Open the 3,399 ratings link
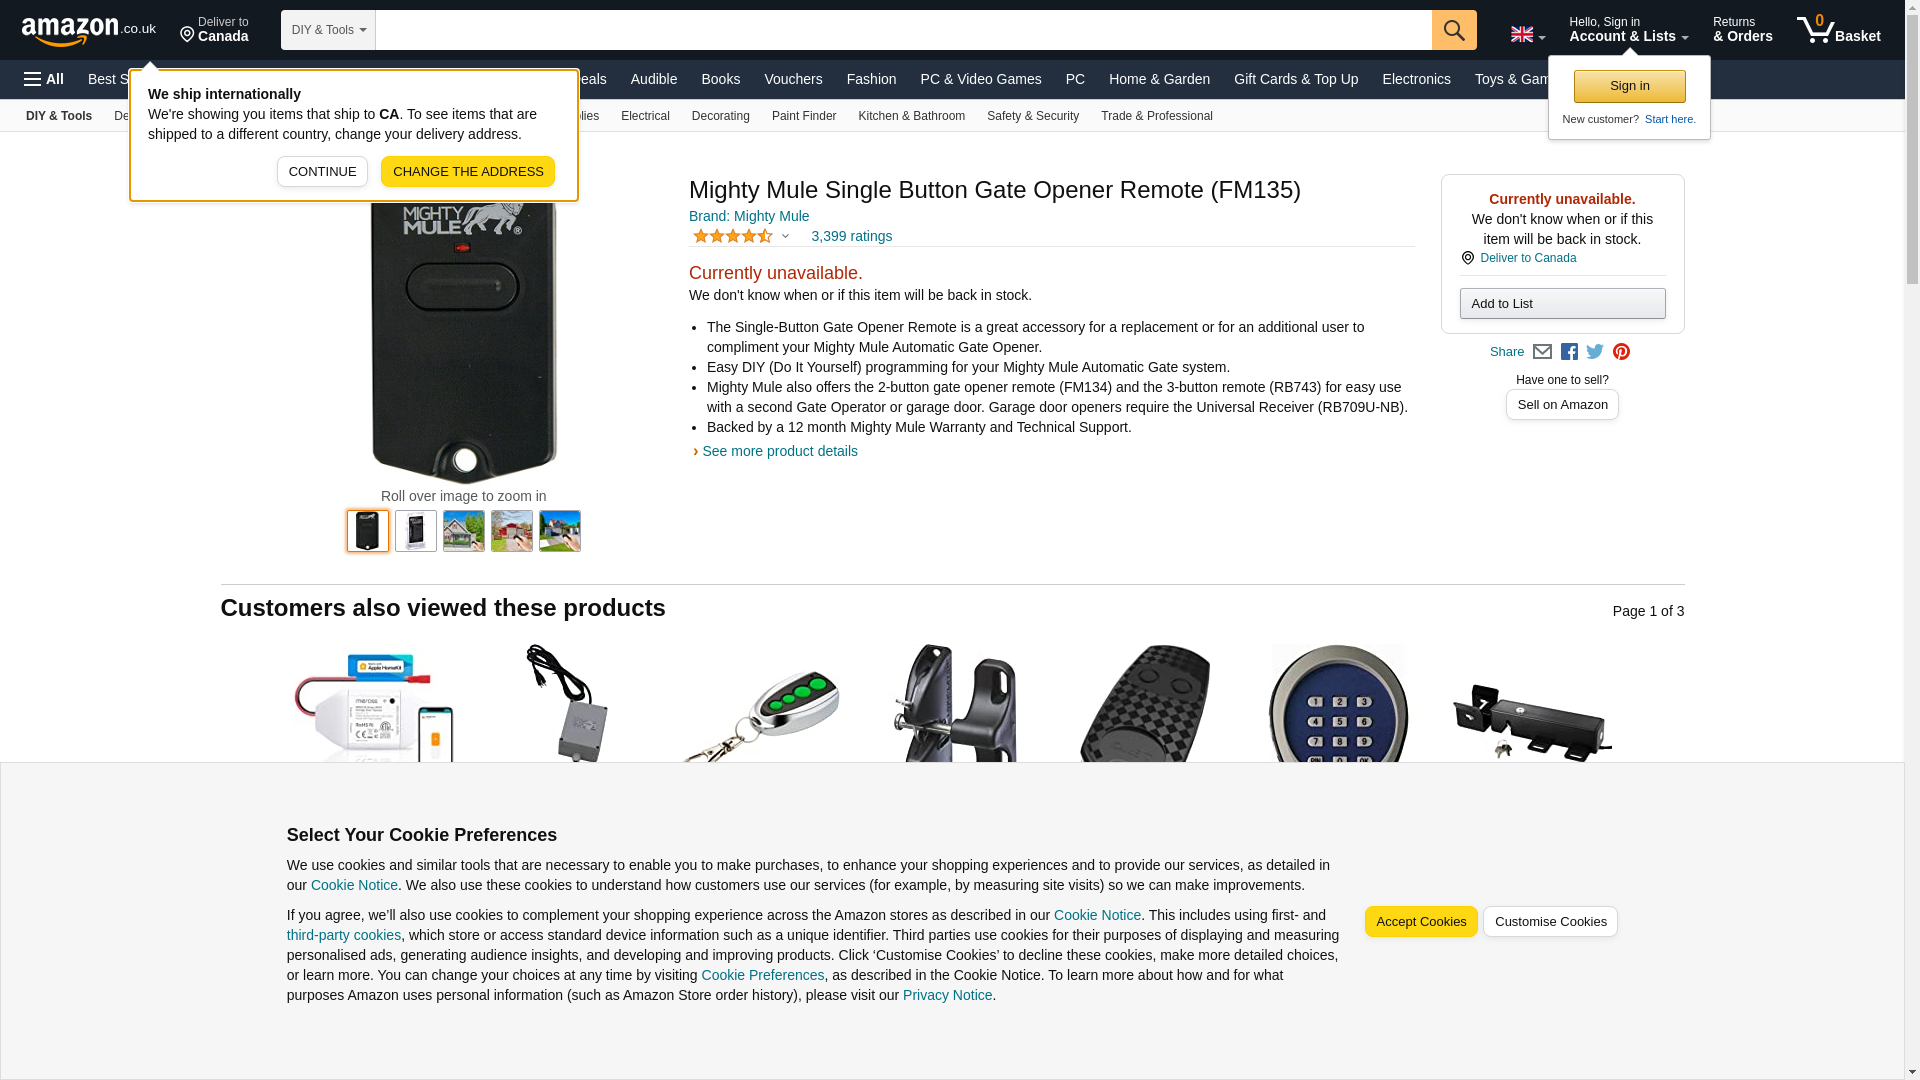1920x1080 pixels. 851,237
